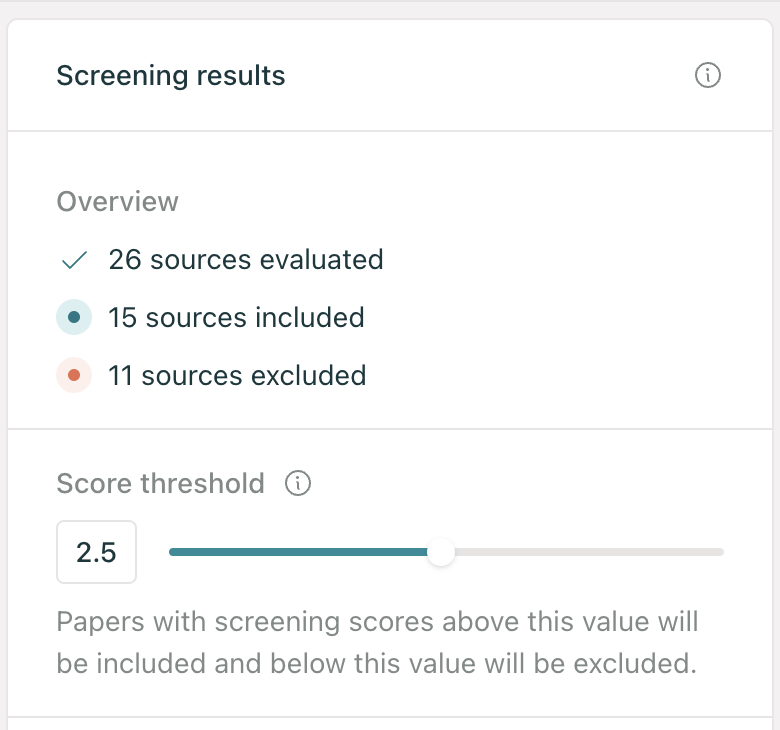Click the Screening results heading

[171, 76]
